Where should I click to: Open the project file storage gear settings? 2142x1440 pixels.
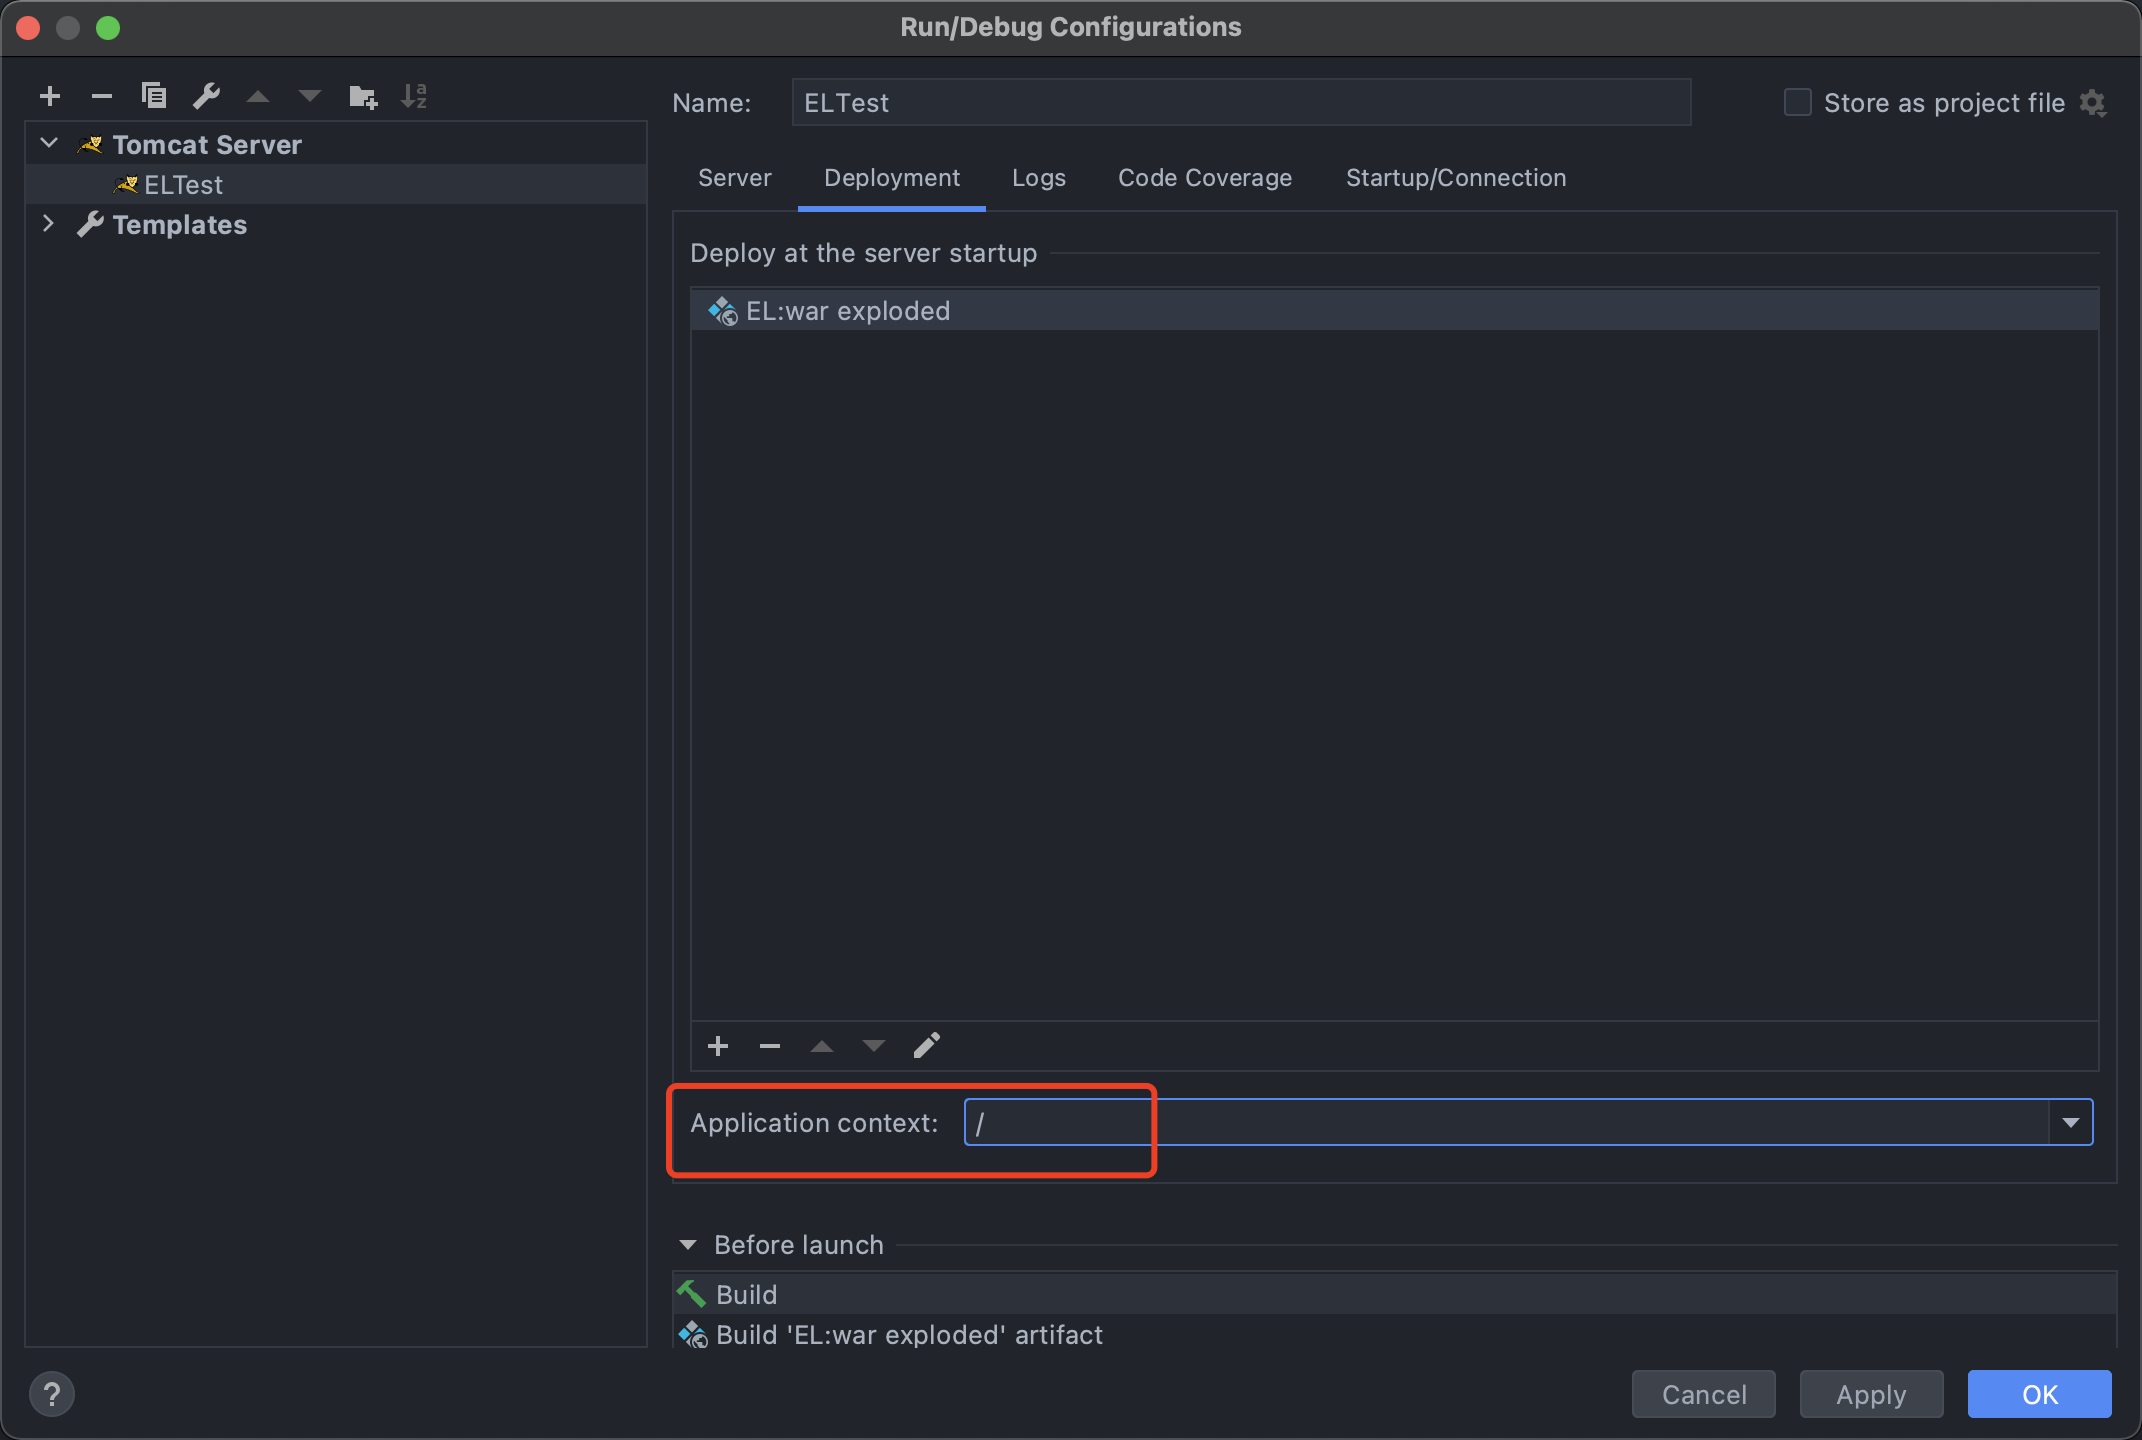tap(2093, 102)
